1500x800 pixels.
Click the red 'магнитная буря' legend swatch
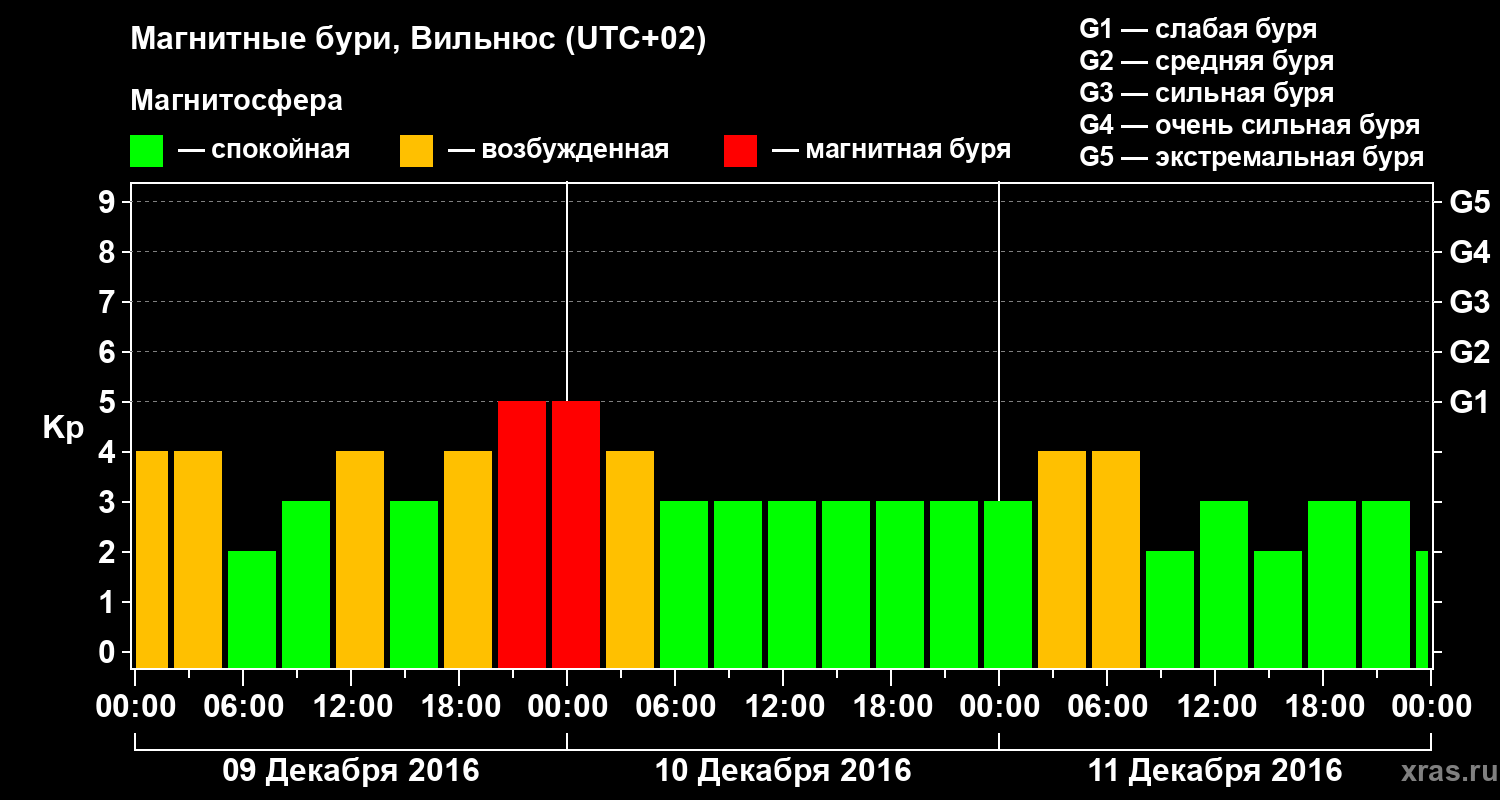point(741,151)
